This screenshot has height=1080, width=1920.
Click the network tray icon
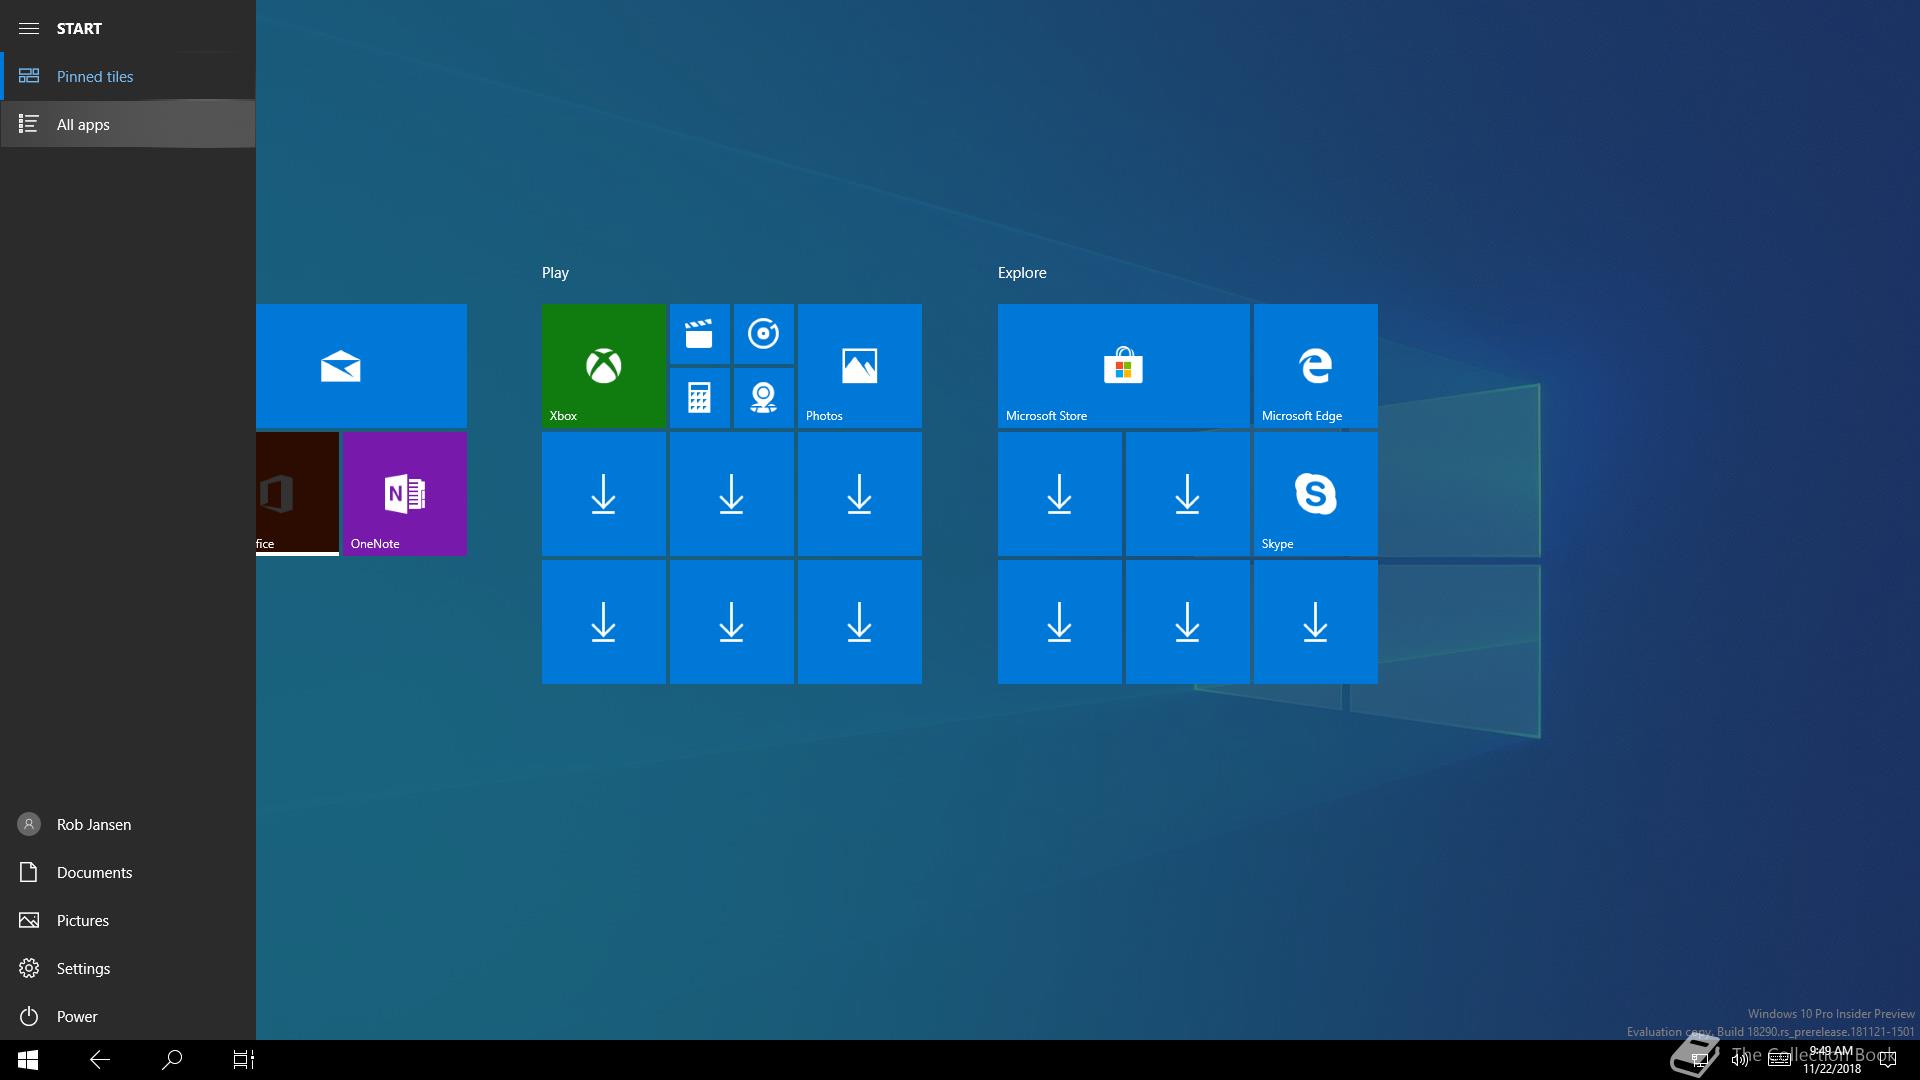coord(1699,1060)
